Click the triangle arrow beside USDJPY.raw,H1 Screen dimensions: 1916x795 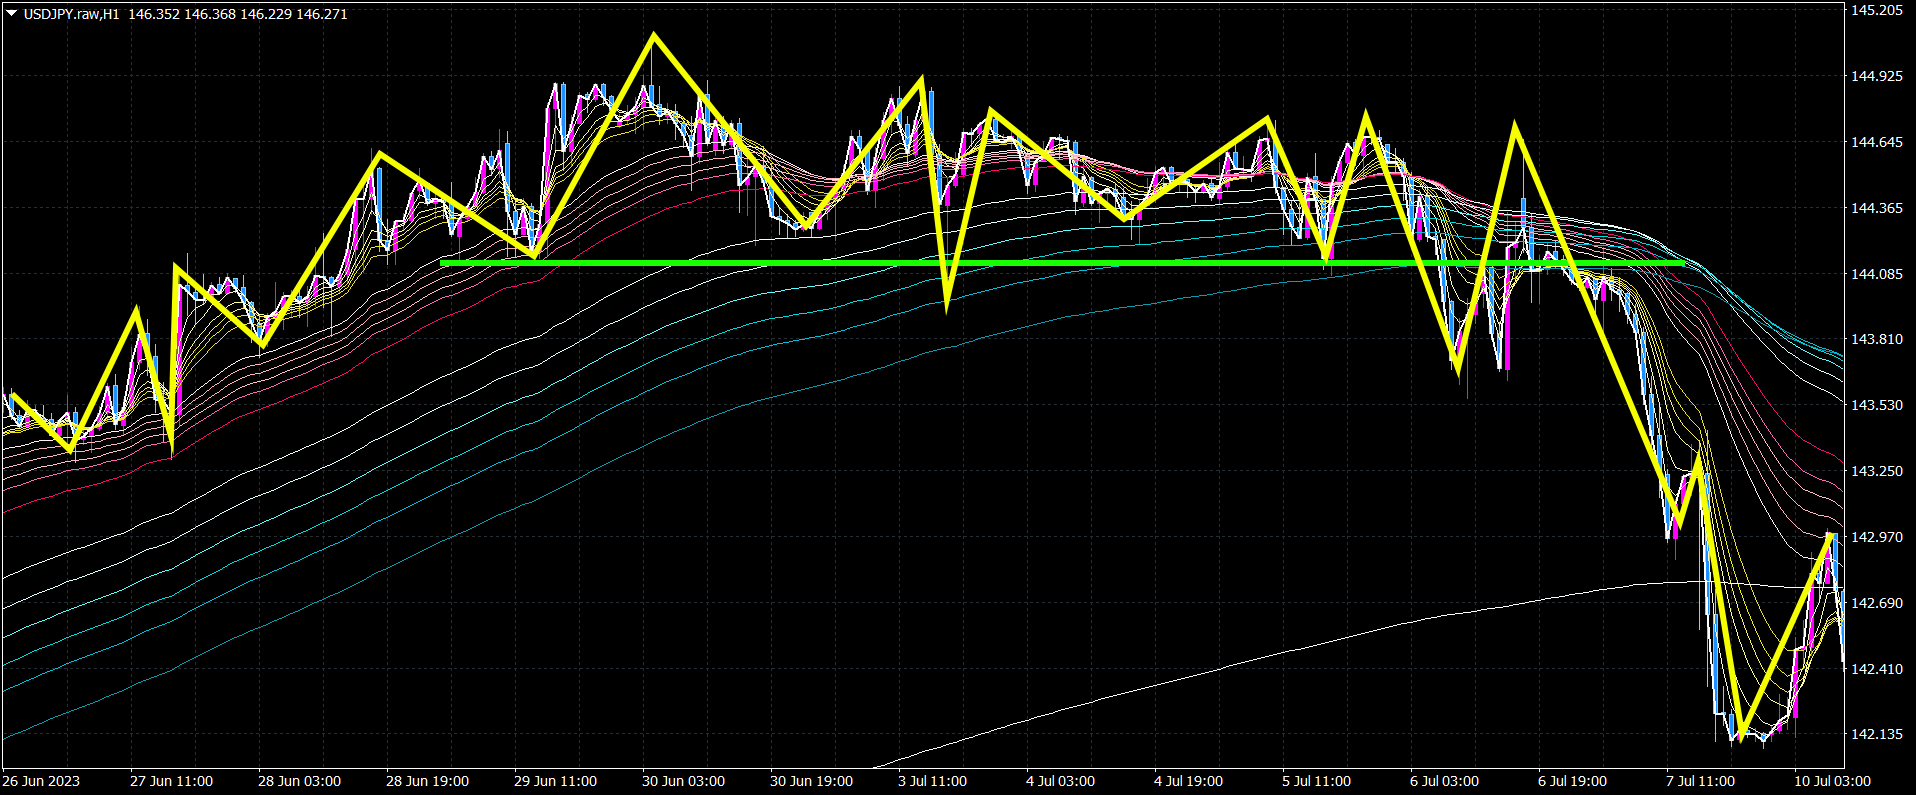click(x=12, y=14)
